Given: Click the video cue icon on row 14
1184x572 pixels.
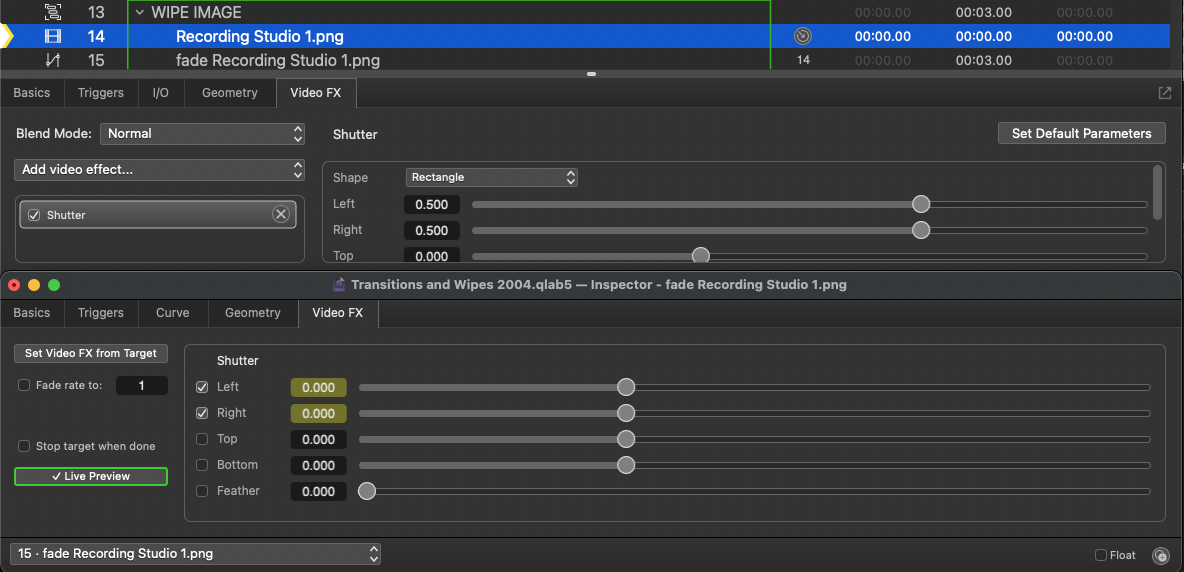Looking at the screenshot, I should [x=53, y=37].
